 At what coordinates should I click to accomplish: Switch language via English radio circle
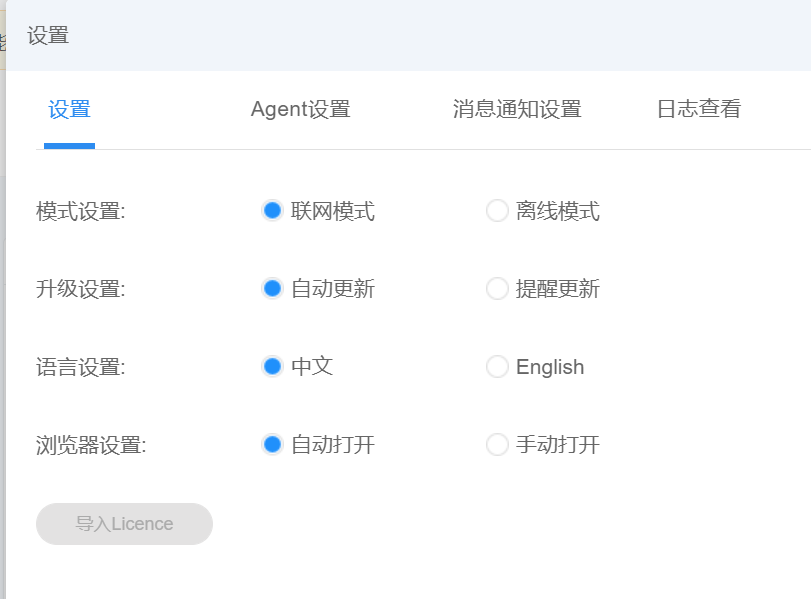pyautogui.click(x=497, y=367)
